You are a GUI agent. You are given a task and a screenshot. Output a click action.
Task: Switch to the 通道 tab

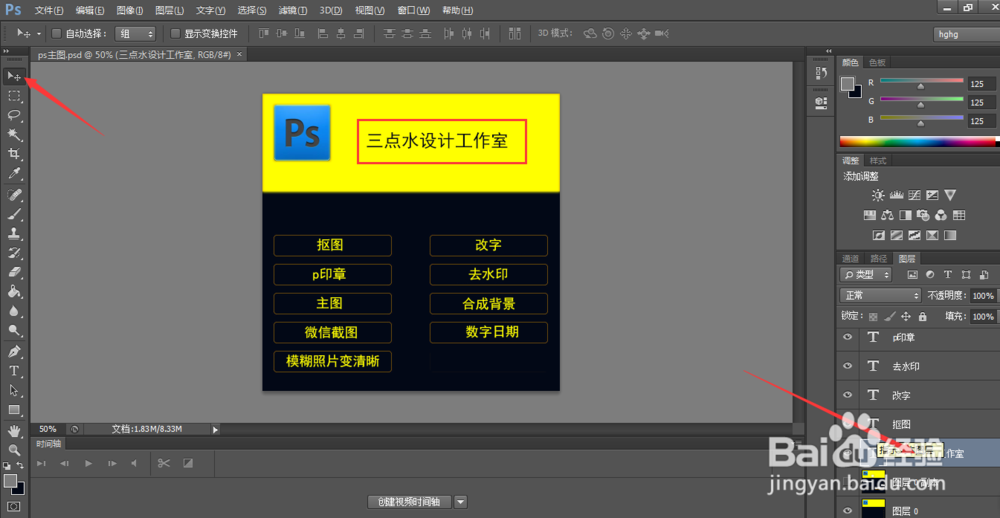[851, 258]
